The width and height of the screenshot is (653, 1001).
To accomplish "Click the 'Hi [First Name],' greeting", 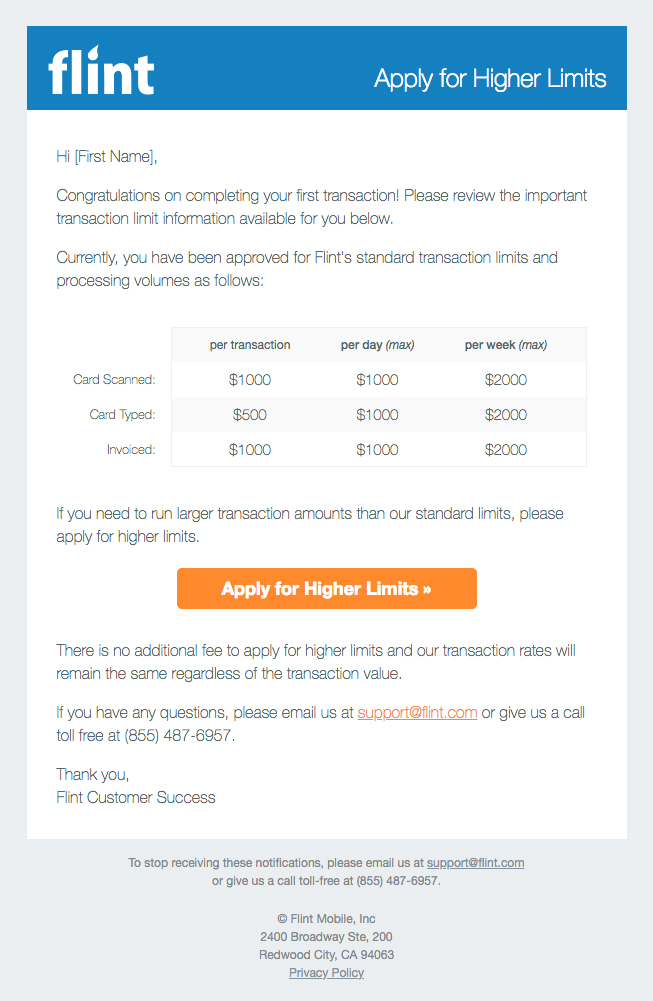I will tap(107, 156).
